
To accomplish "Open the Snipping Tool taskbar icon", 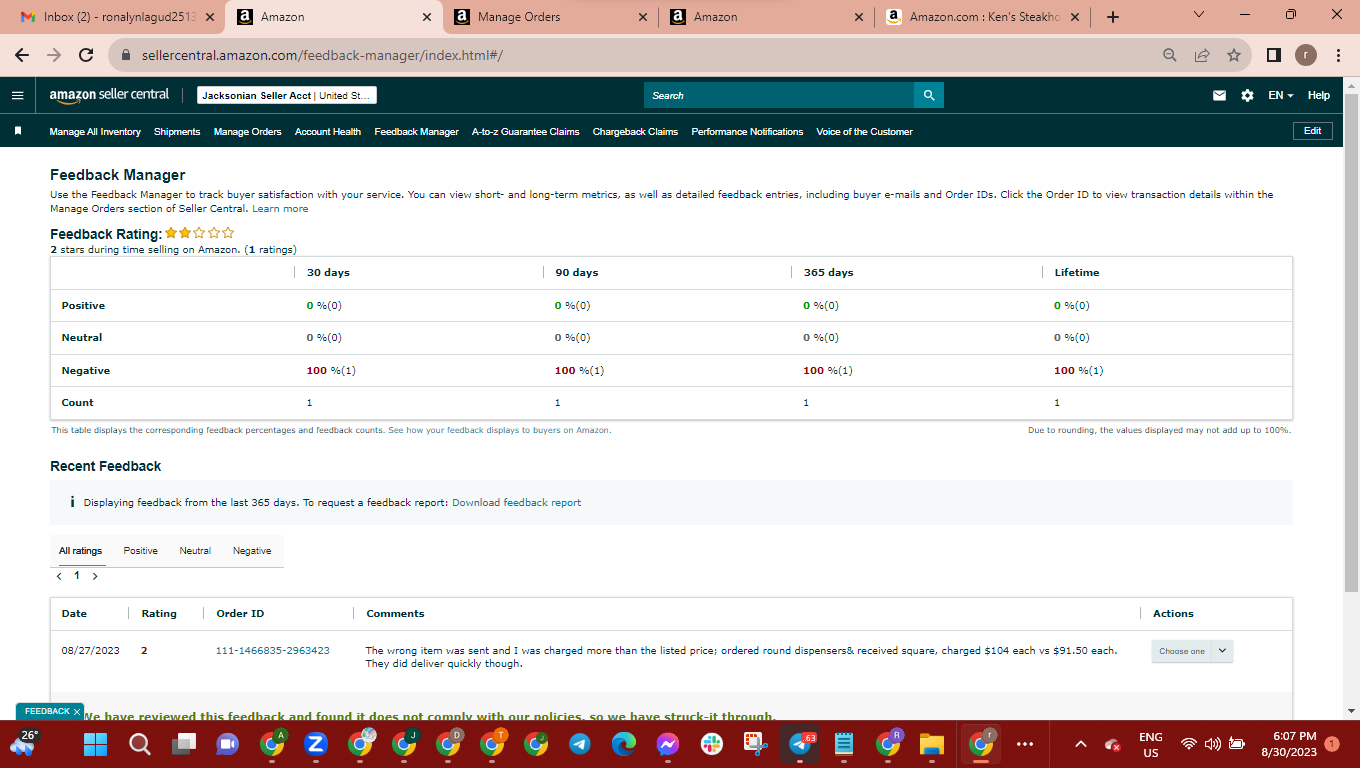I will (x=755, y=744).
